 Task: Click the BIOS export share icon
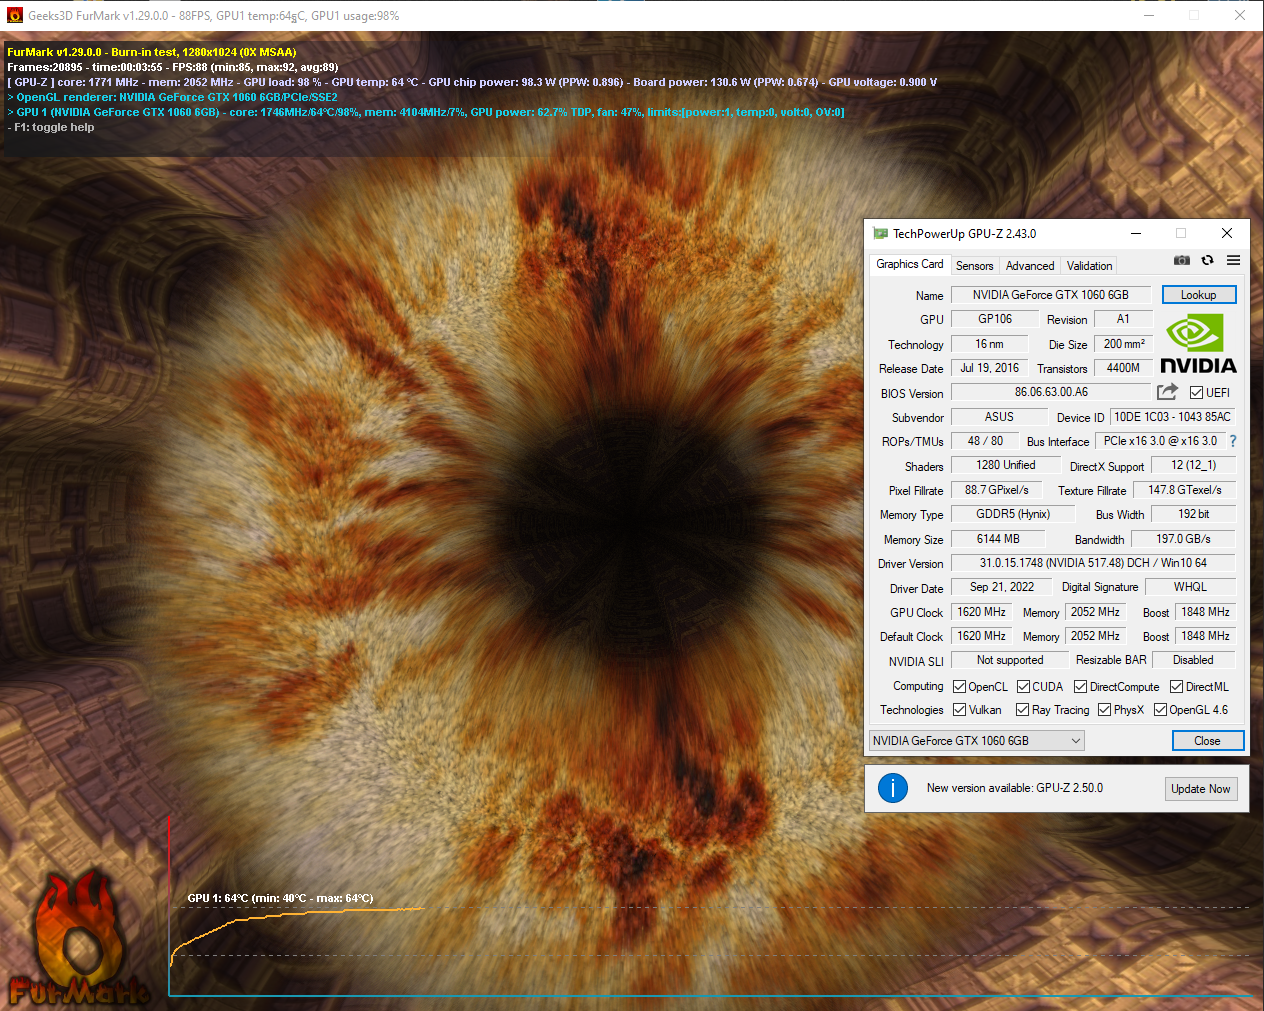coord(1167,392)
